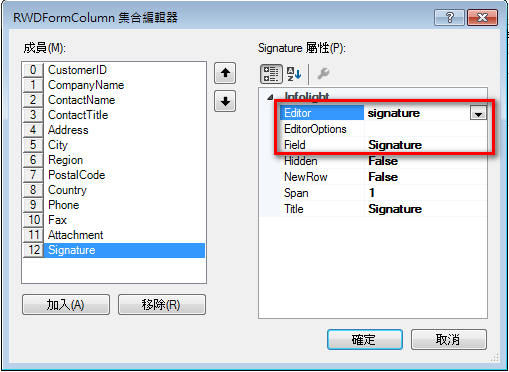The image size is (509, 372).
Task: Switch property grid to Categorized view
Action: pos(271,74)
